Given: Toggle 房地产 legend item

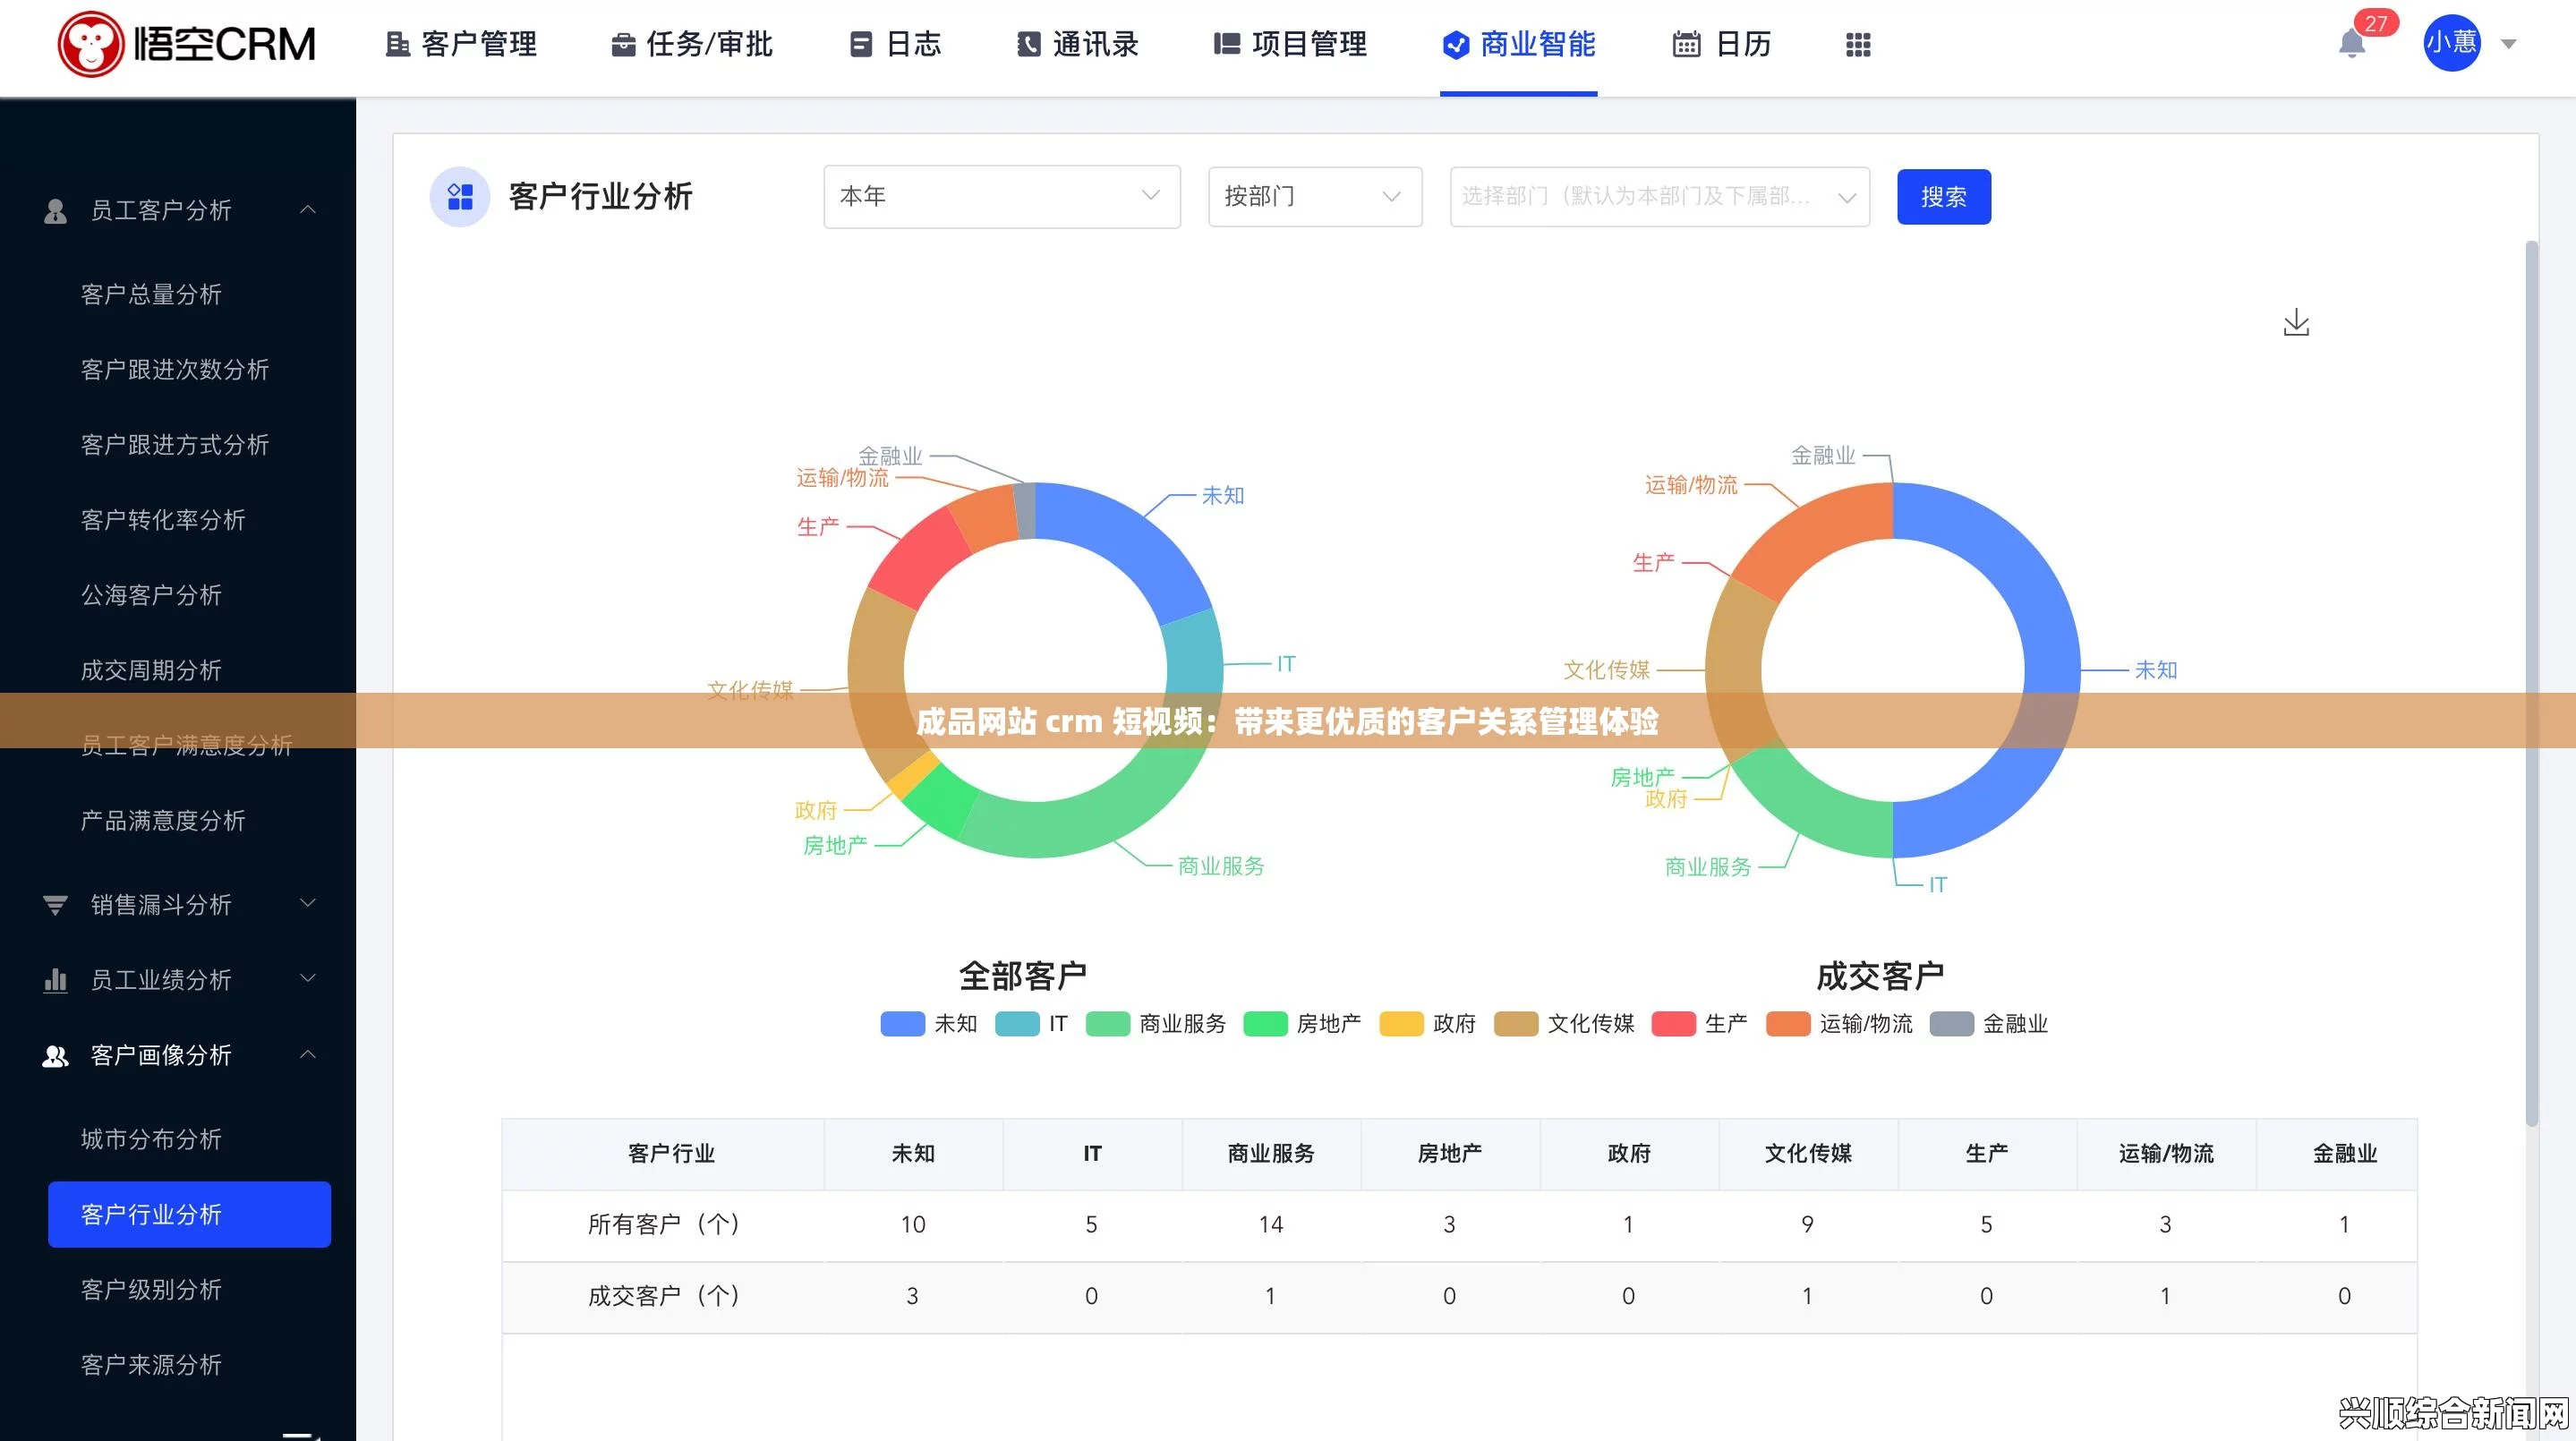Looking at the screenshot, I should [x=1302, y=1024].
